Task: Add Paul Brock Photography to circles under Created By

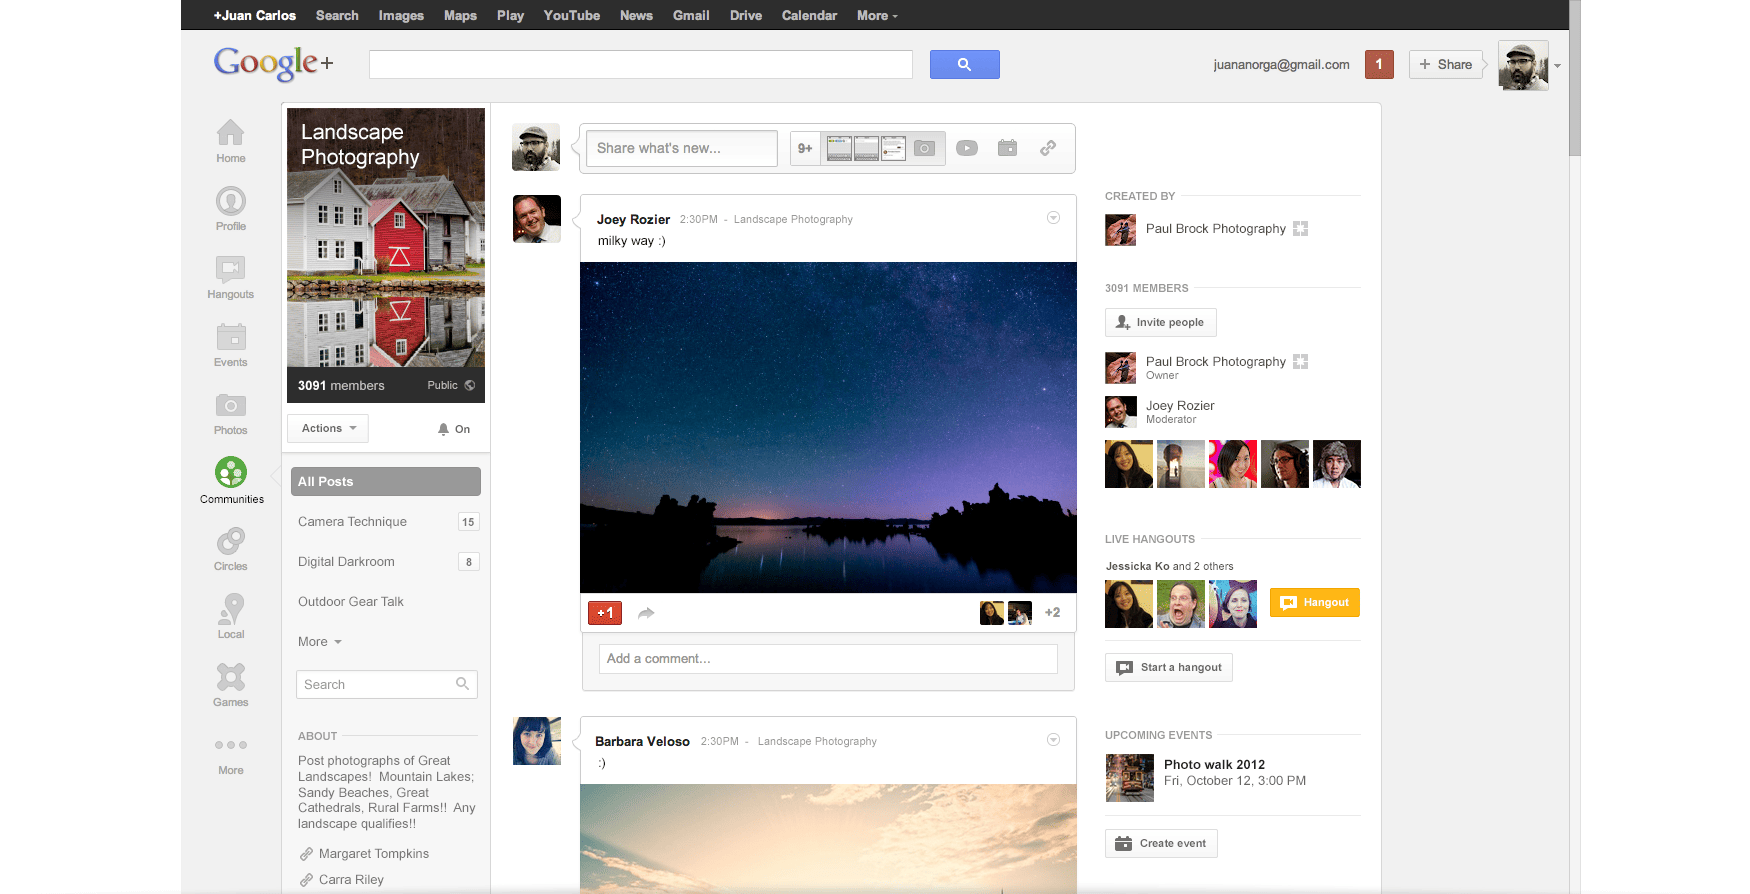Action: coord(1300,229)
